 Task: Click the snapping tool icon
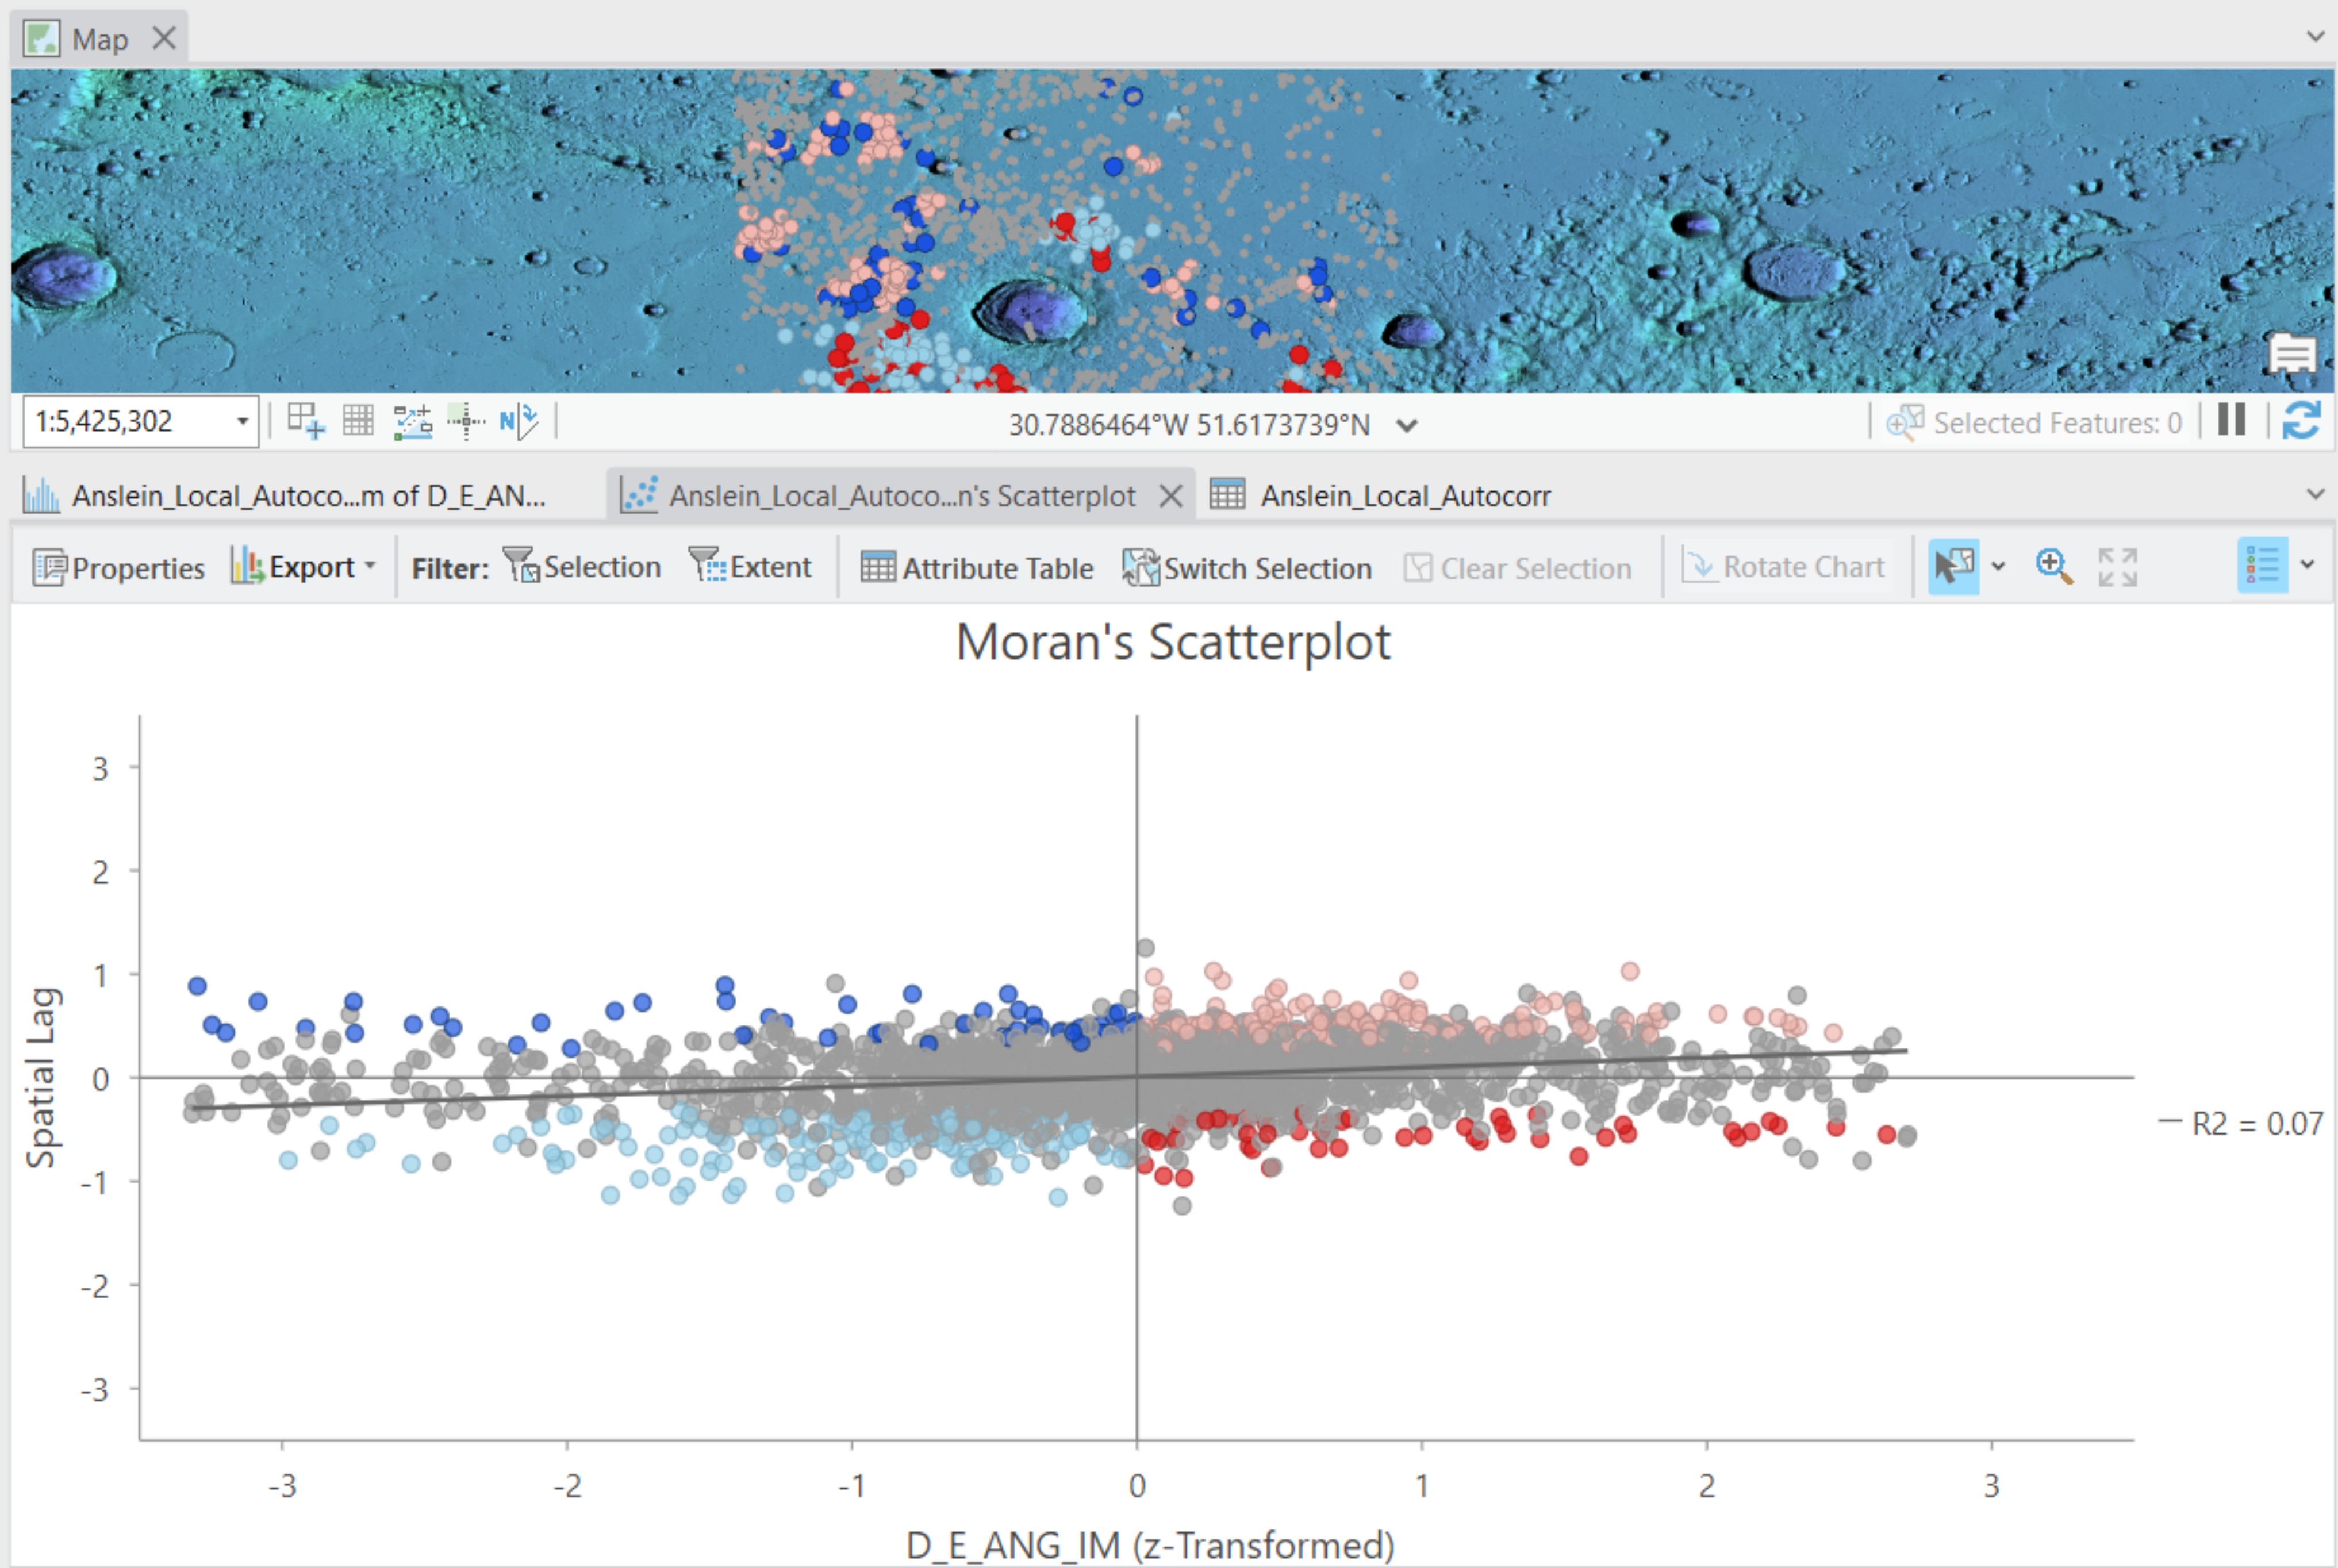pos(465,421)
